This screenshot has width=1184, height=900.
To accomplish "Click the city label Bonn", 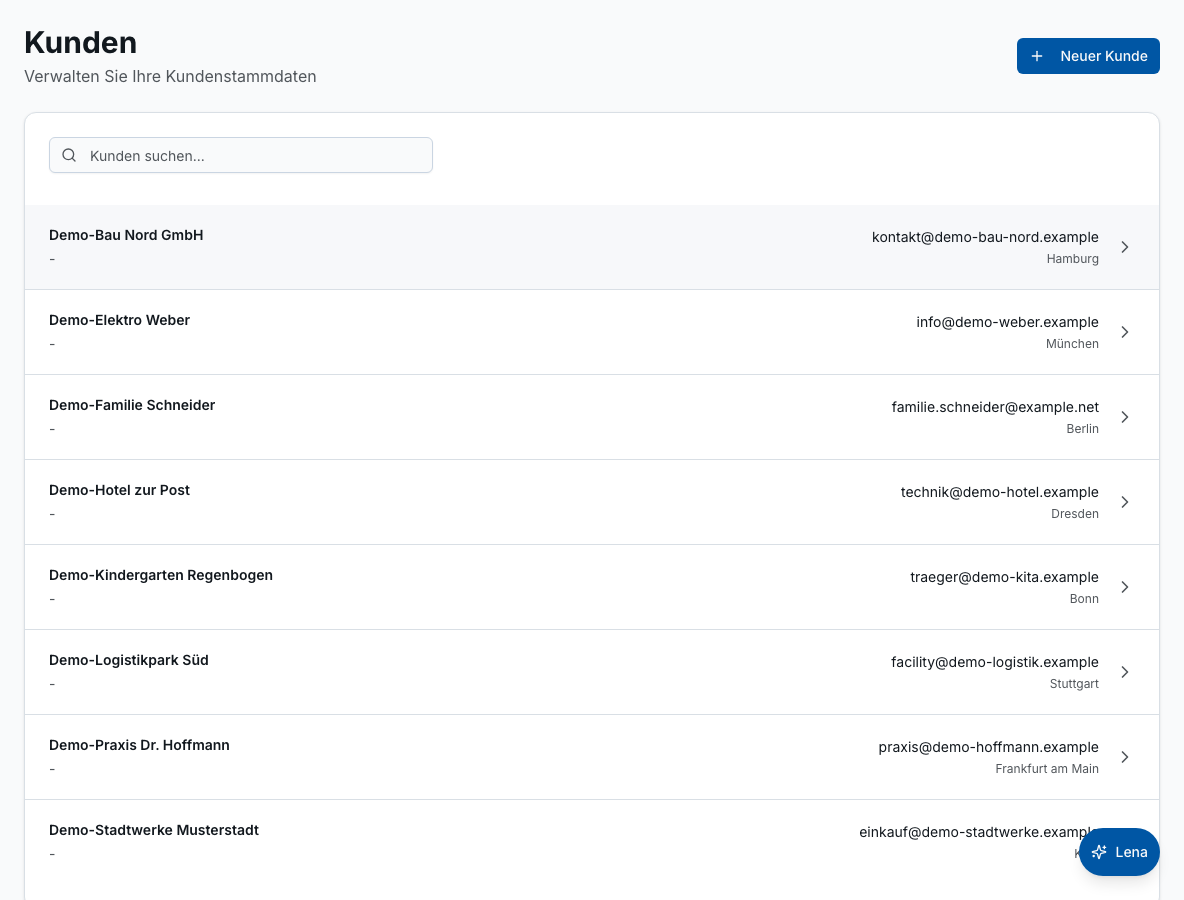I will [1084, 599].
